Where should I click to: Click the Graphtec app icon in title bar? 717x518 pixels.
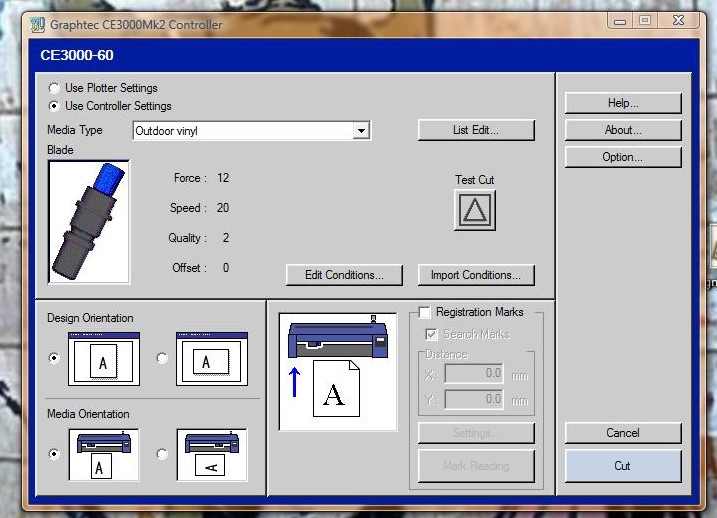[x=37, y=24]
